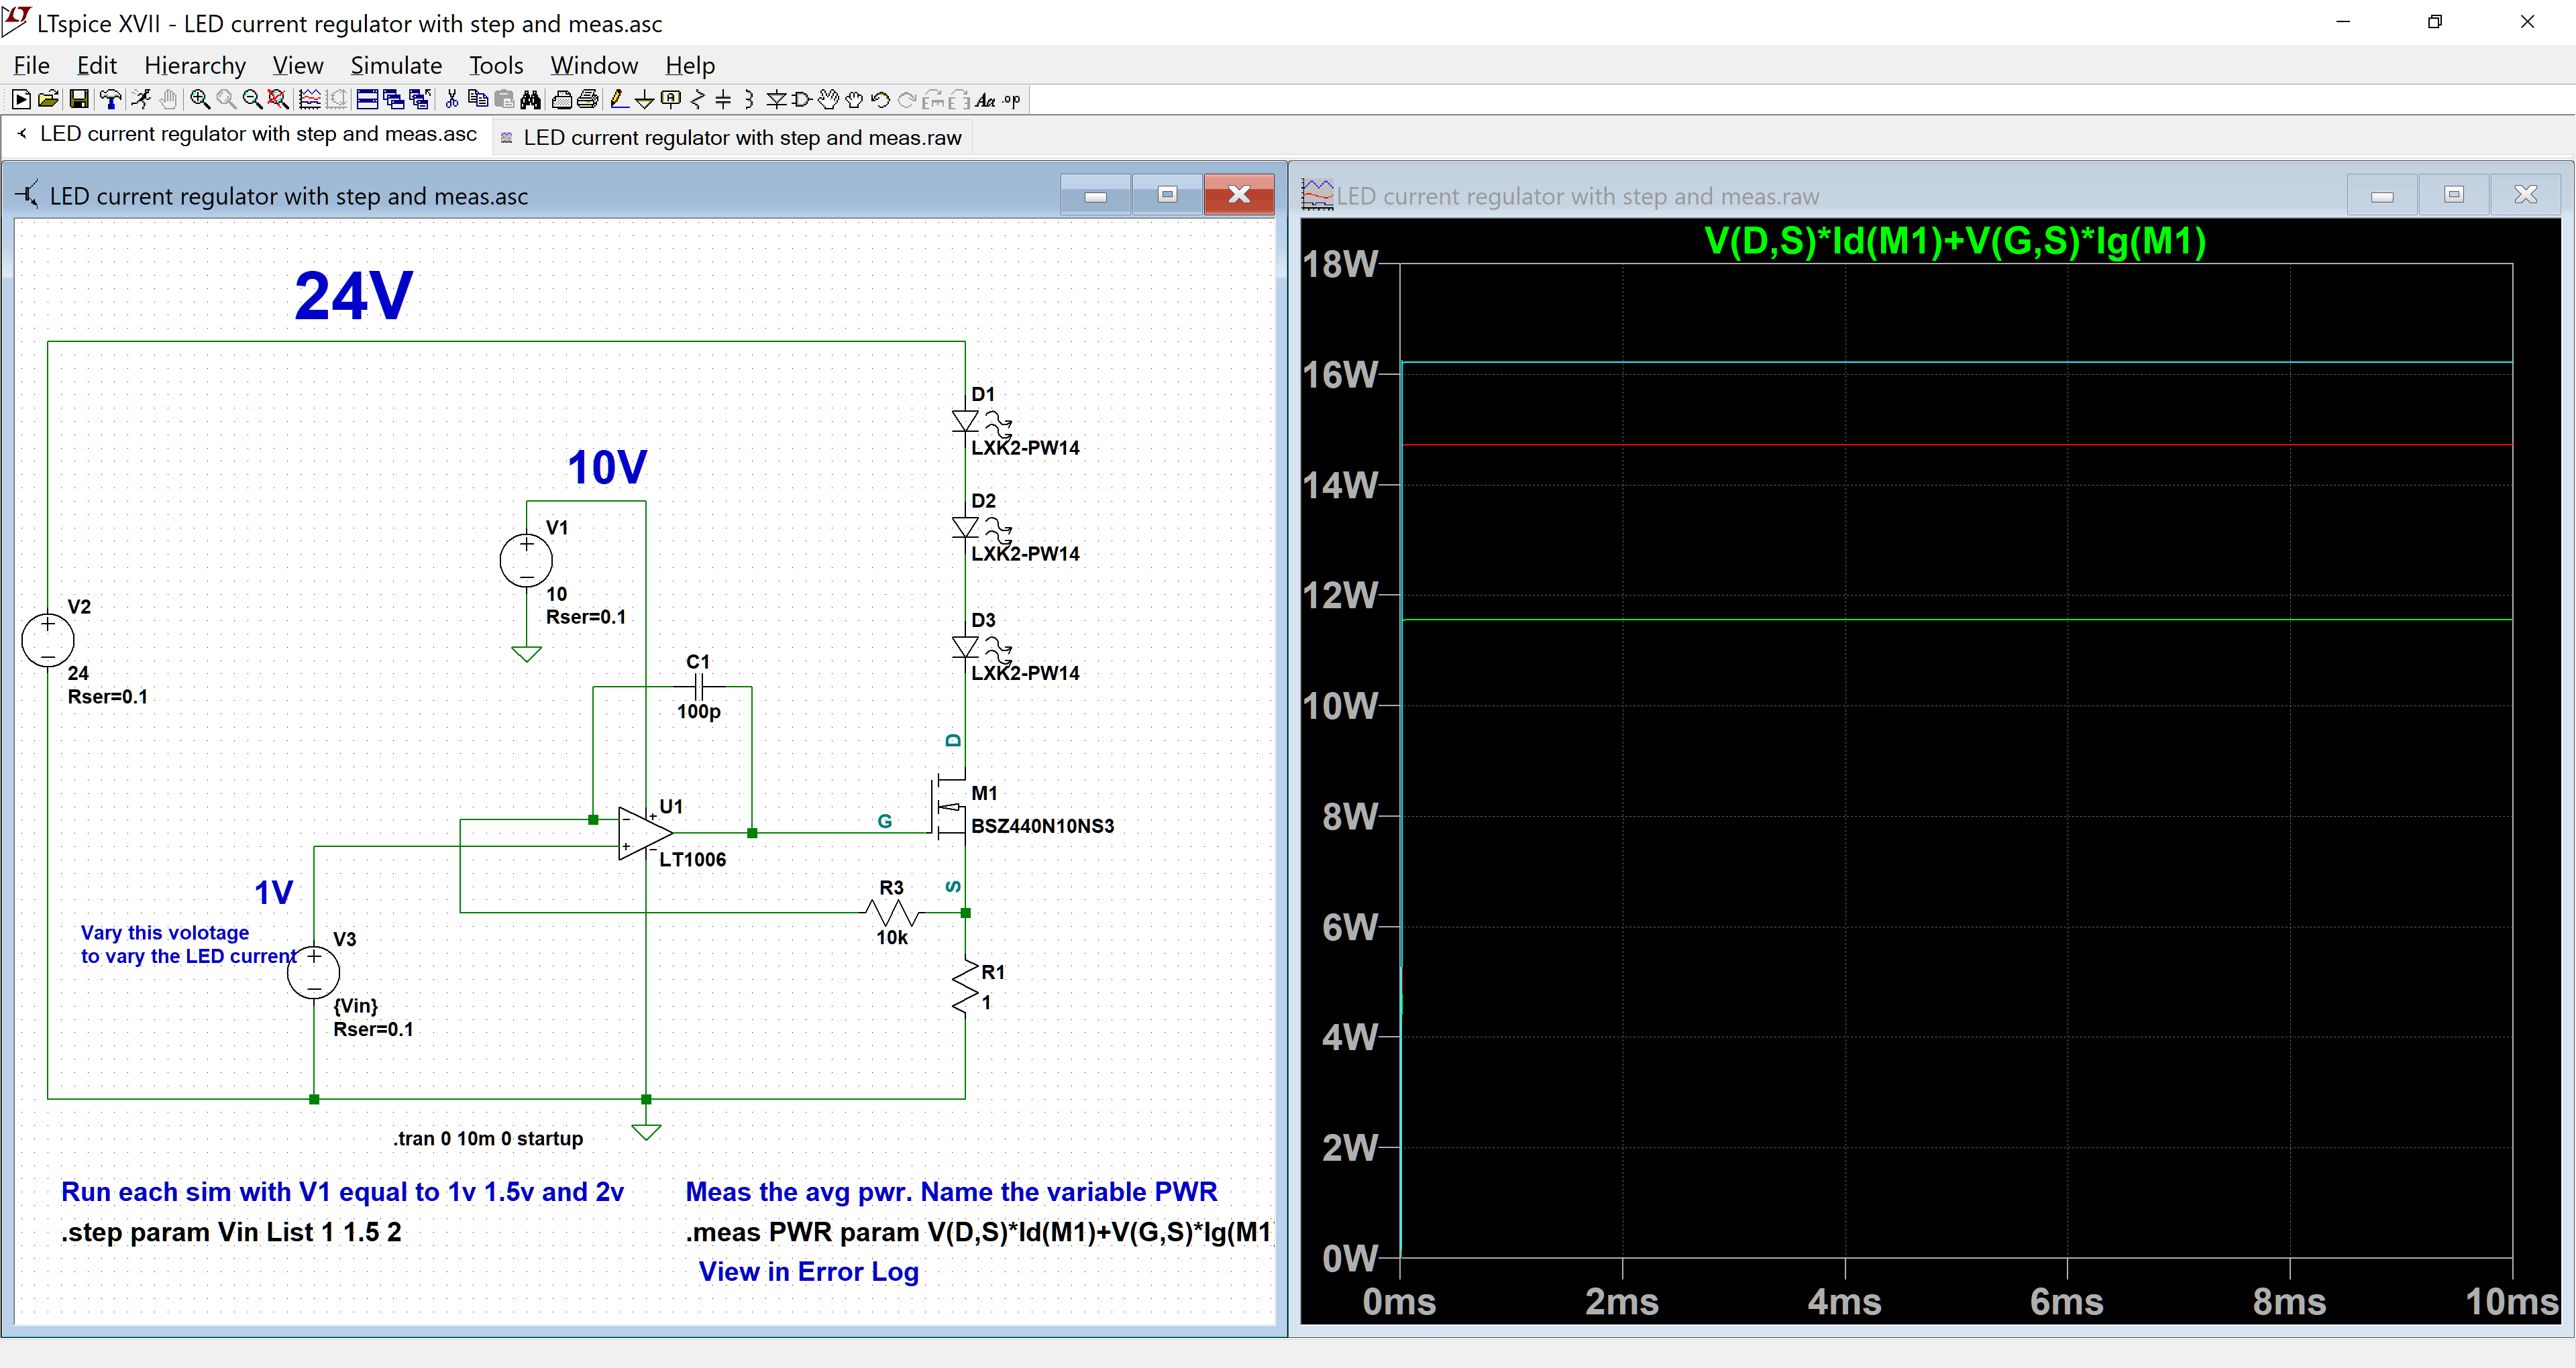
Task: Click the Close All Windows icon
Action: 420,100
